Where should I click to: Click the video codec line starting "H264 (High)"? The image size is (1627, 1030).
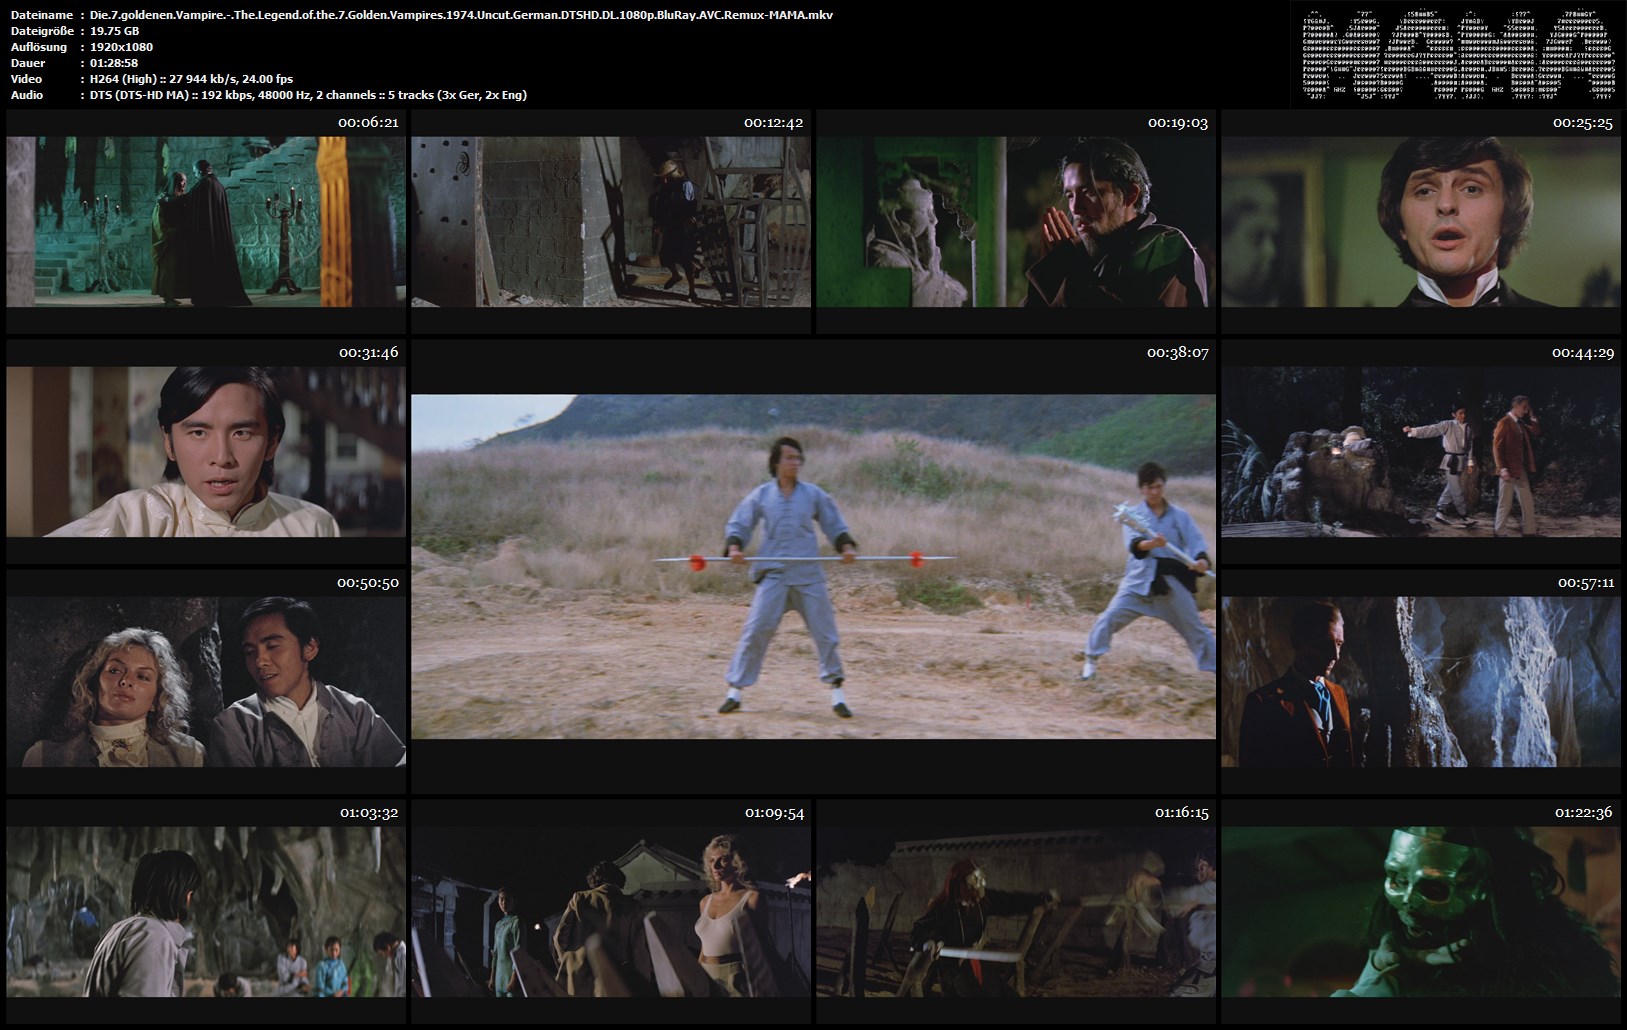tap(191, 79)
